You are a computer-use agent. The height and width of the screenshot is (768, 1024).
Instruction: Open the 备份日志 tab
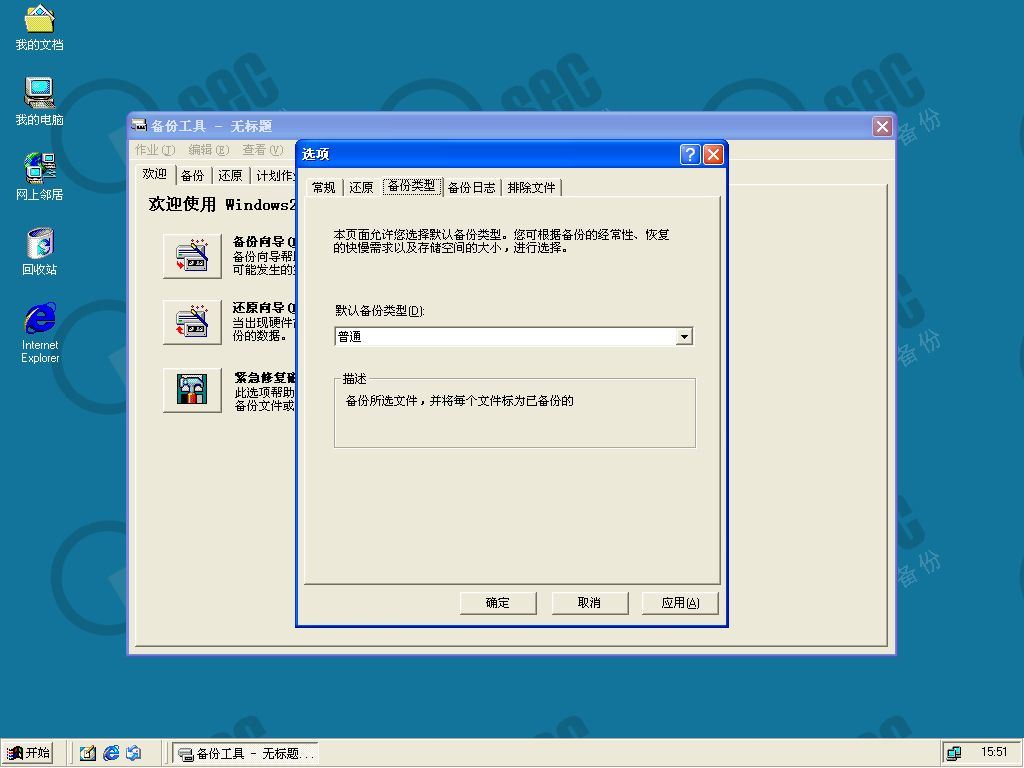click(x=472, y=187)
